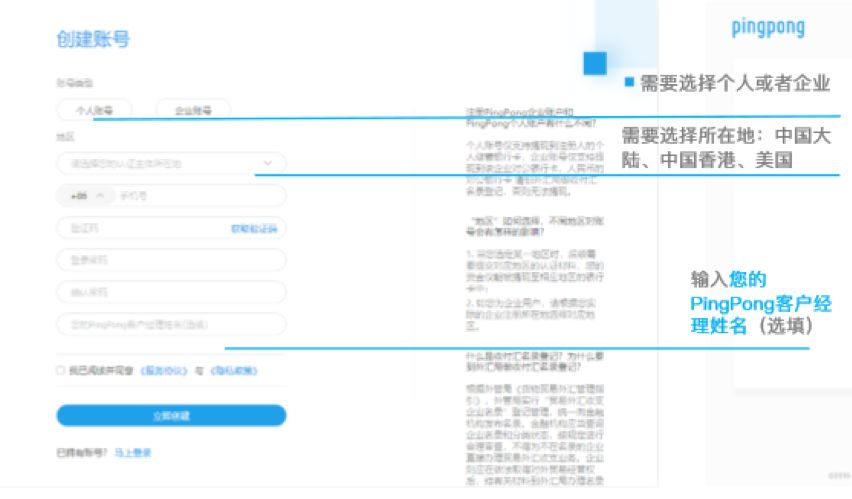Open the 地区 region dropdown
This screenshot has height=499, width=852.
(171, 163)
